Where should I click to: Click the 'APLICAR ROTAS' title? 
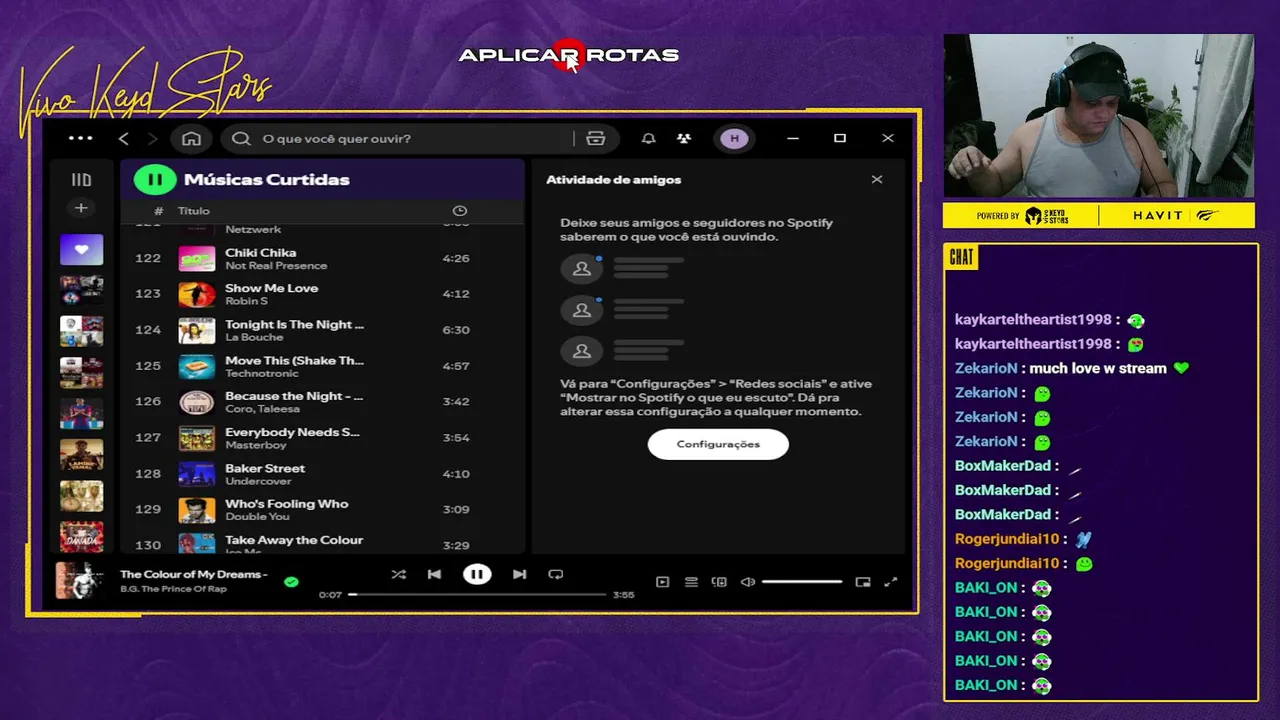tap(569, 55)
